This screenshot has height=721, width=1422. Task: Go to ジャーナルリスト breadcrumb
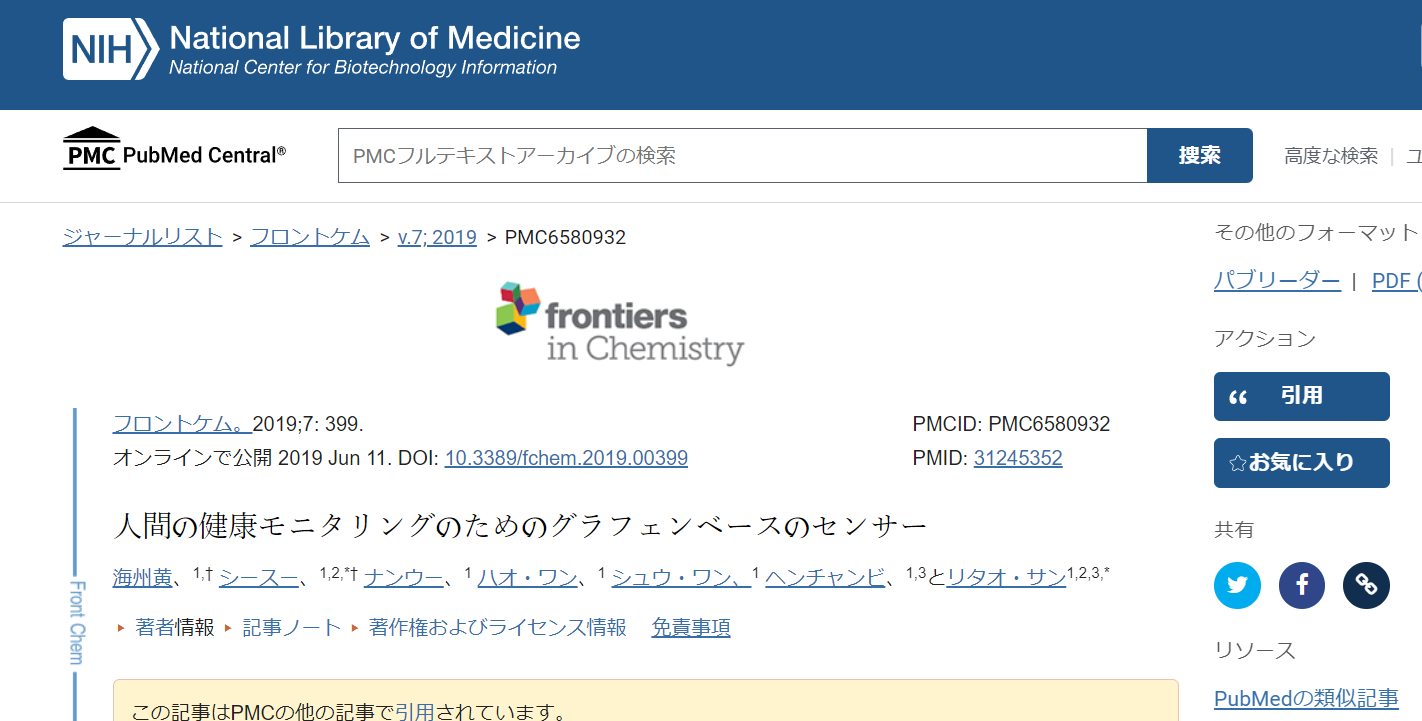[x=143, y=237]
